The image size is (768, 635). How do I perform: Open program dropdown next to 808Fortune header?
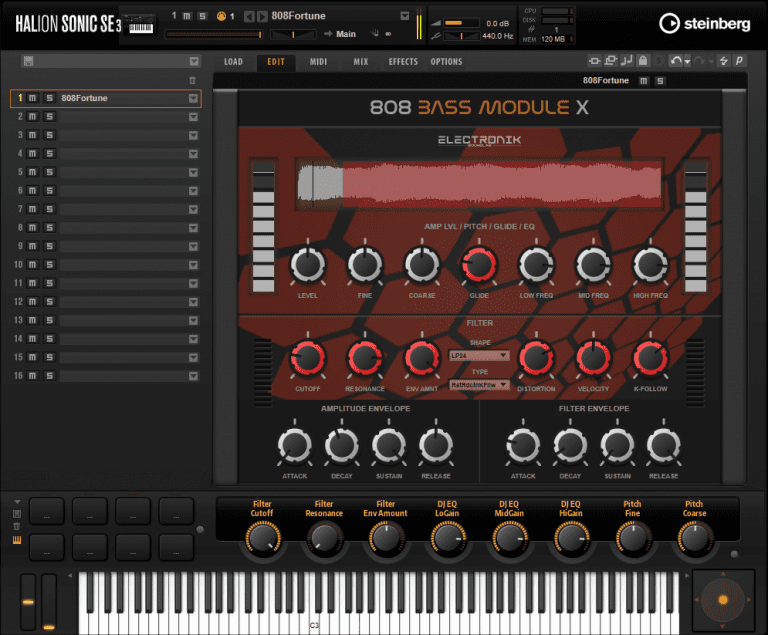[x=405, y=16]
